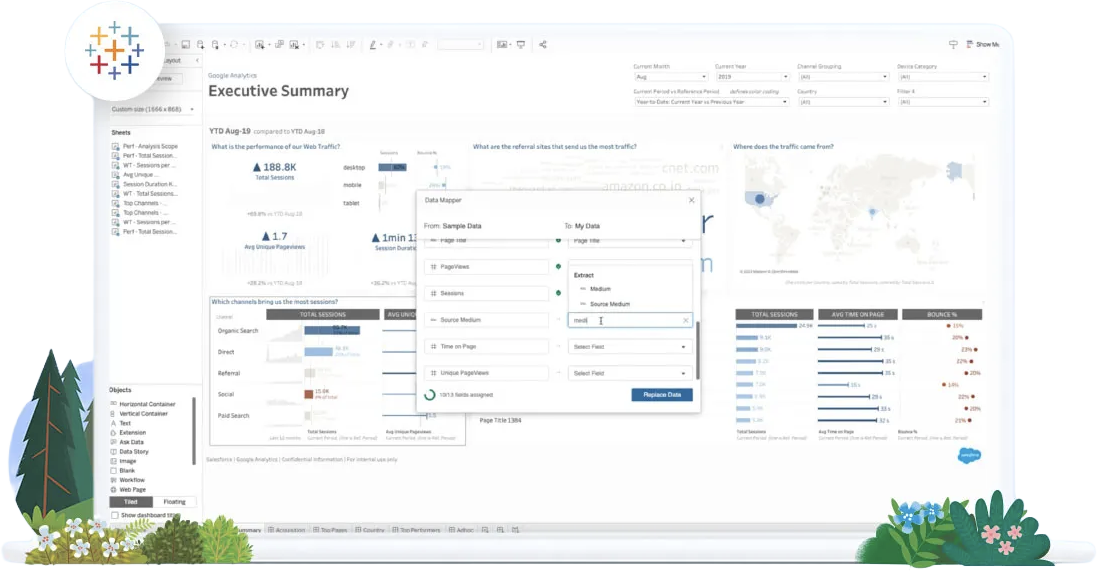
Task: Switch to the Acquisition tab
Action: [x=287, y=530]
